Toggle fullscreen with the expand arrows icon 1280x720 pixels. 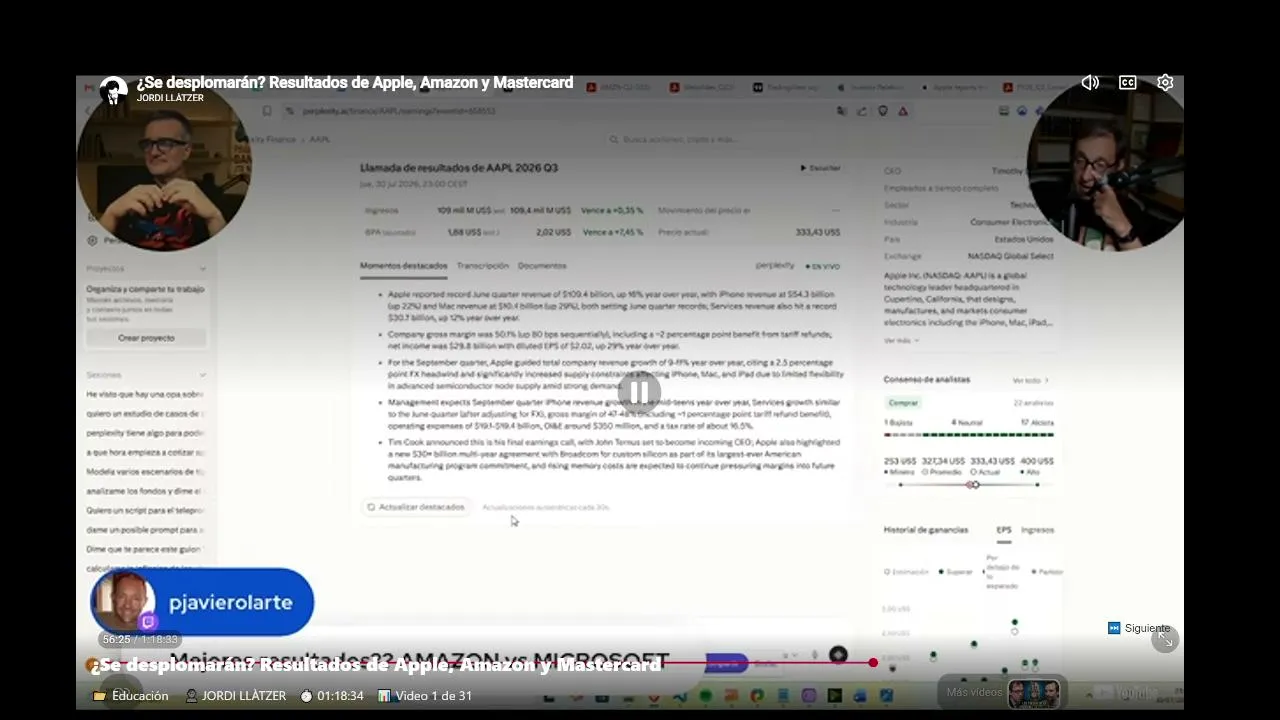click(1165, 640)
